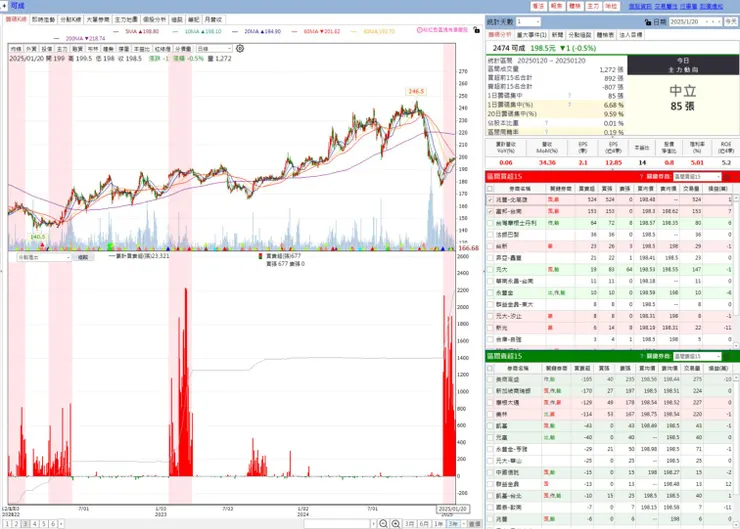Check the 中國信託 broker checkbox
This screenshot has height=529, width=740.
click(490, 472)
